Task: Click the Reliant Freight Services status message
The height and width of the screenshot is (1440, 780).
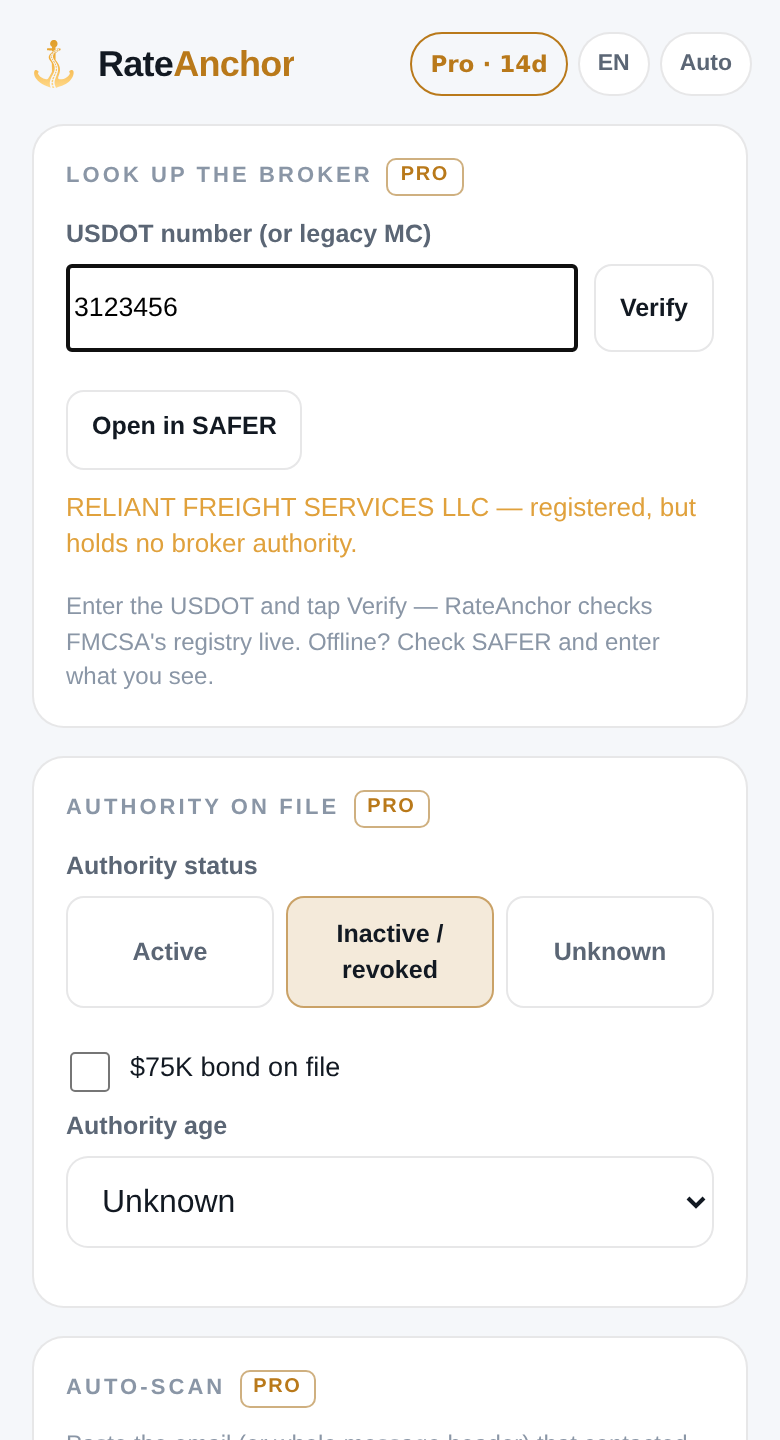Action: [381, 525]
